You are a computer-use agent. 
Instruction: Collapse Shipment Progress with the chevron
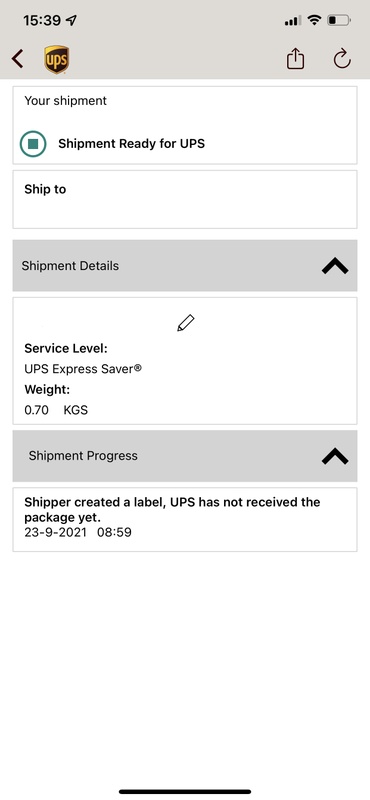click(335, 456)
